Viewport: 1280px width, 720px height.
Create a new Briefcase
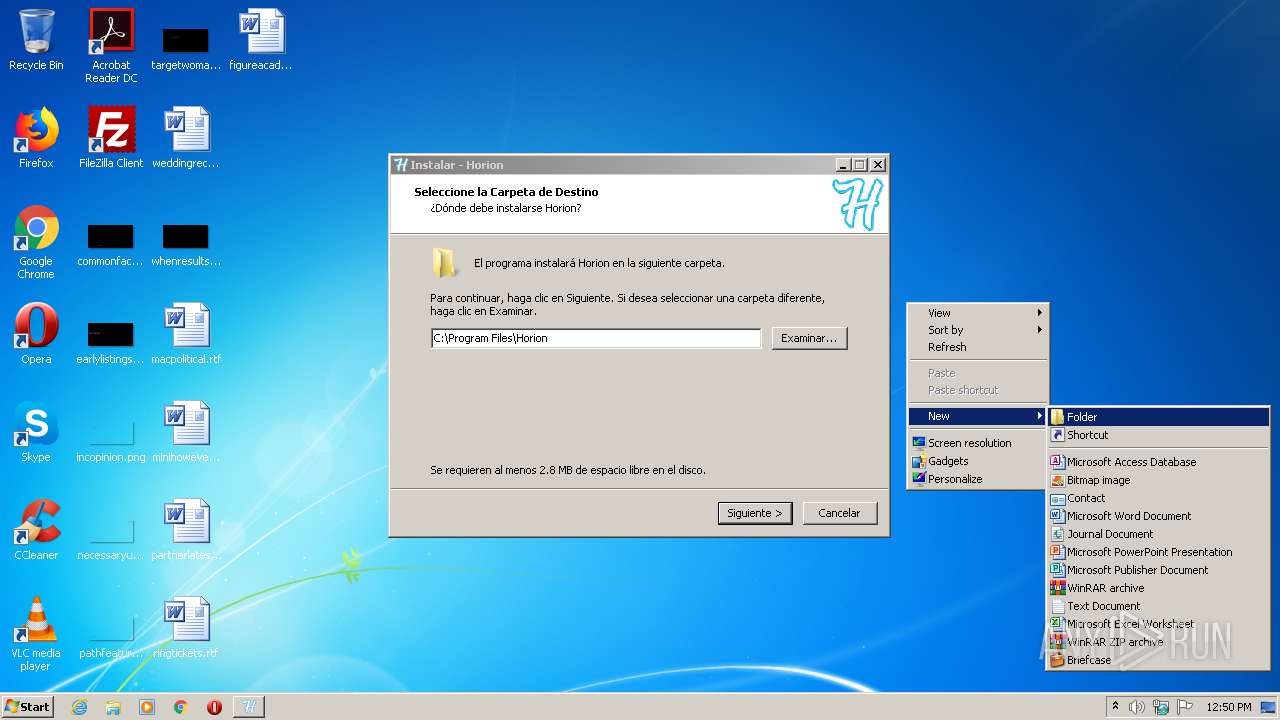pyautogui.click(x=1158, y=660)
